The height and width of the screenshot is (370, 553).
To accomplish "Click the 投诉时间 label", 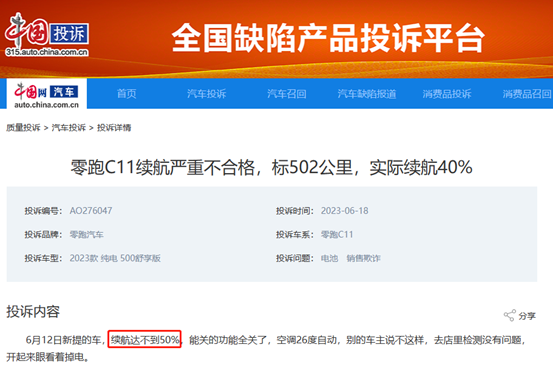I will tap(295, 211).
